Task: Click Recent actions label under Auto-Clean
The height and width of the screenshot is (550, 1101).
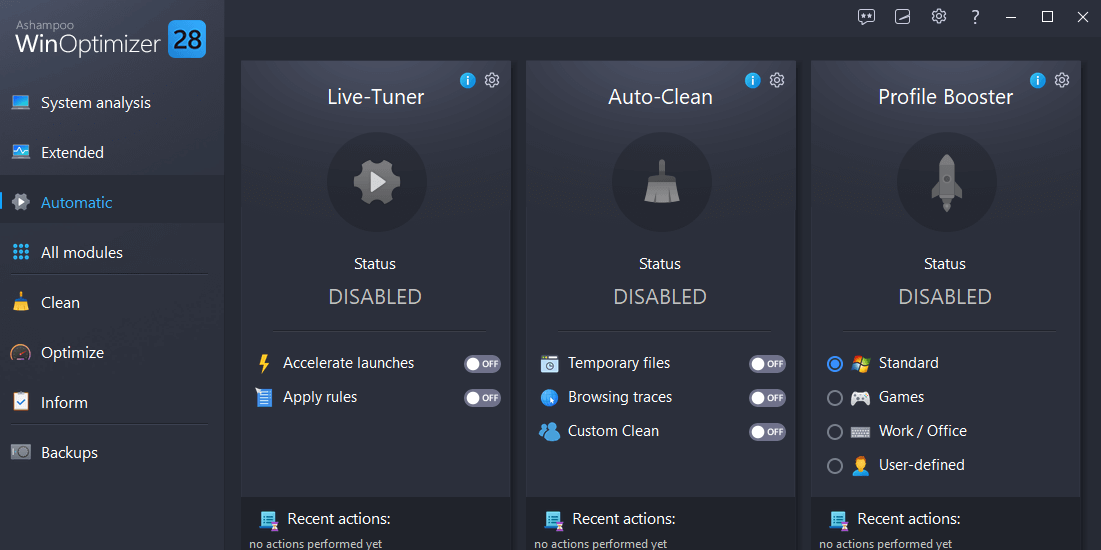Action: click(x=624, y=519)
